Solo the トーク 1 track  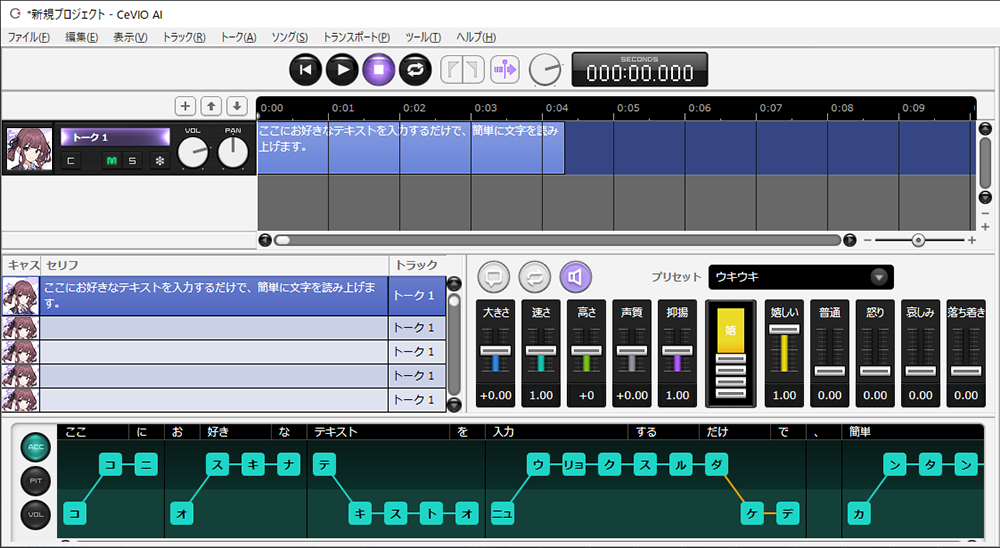click(x=132, y=161)
